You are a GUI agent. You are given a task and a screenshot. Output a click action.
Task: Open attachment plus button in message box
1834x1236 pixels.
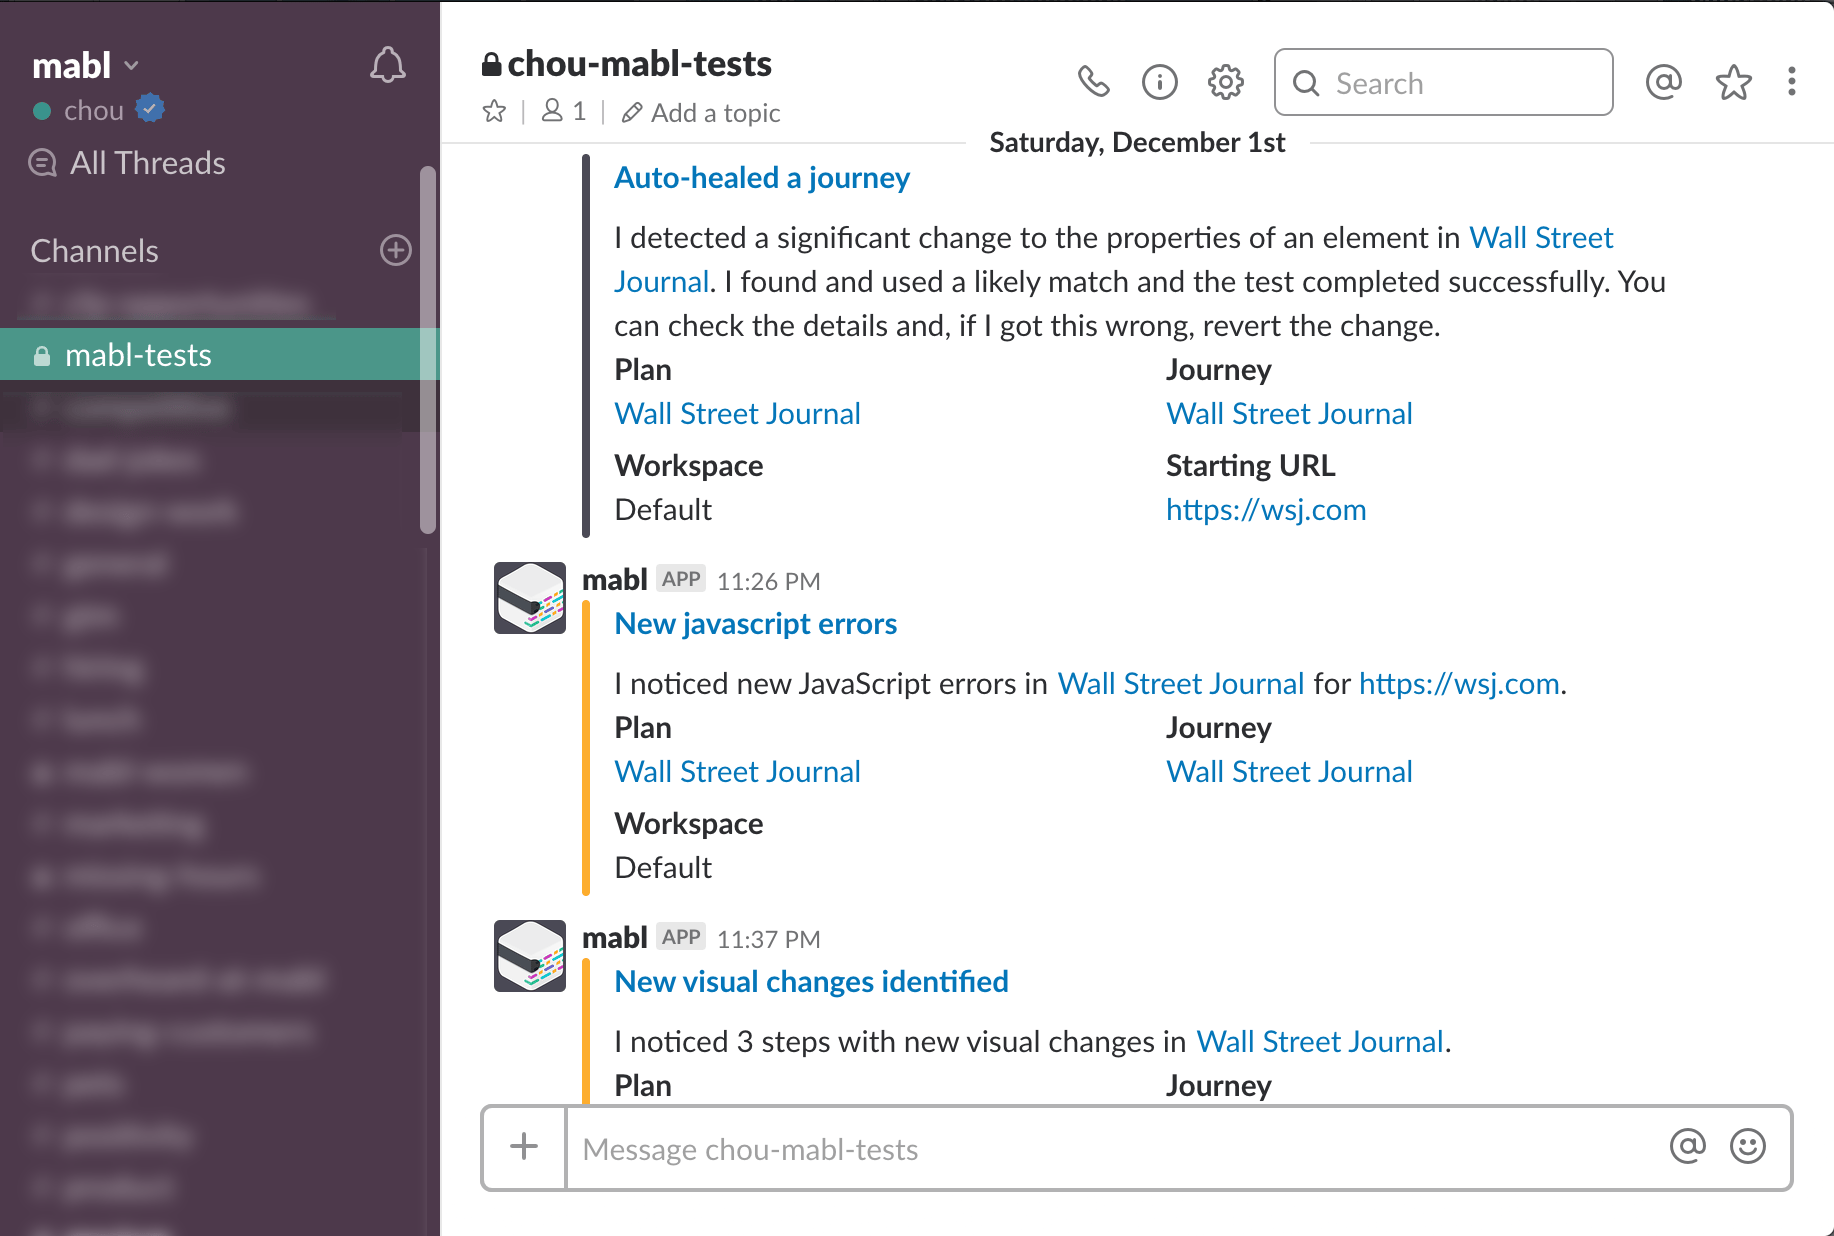[524, 1147]
